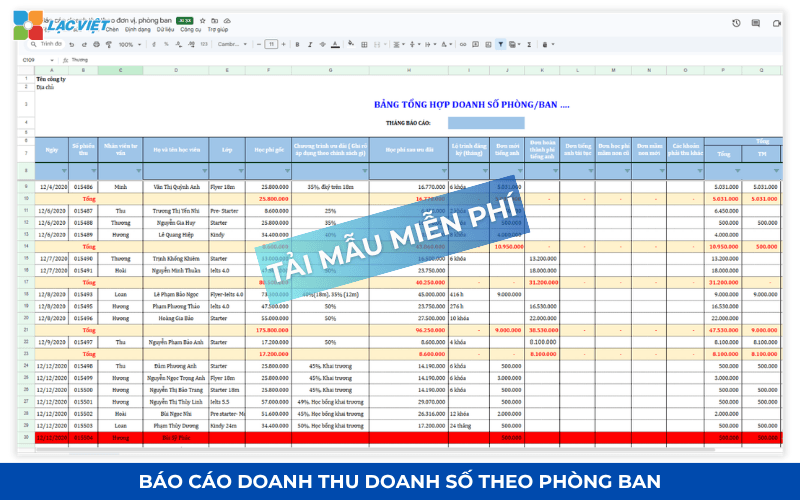Open the Trợ giúp menu
Viewport: 800px width, 500px height.
[x=218, y=30]
